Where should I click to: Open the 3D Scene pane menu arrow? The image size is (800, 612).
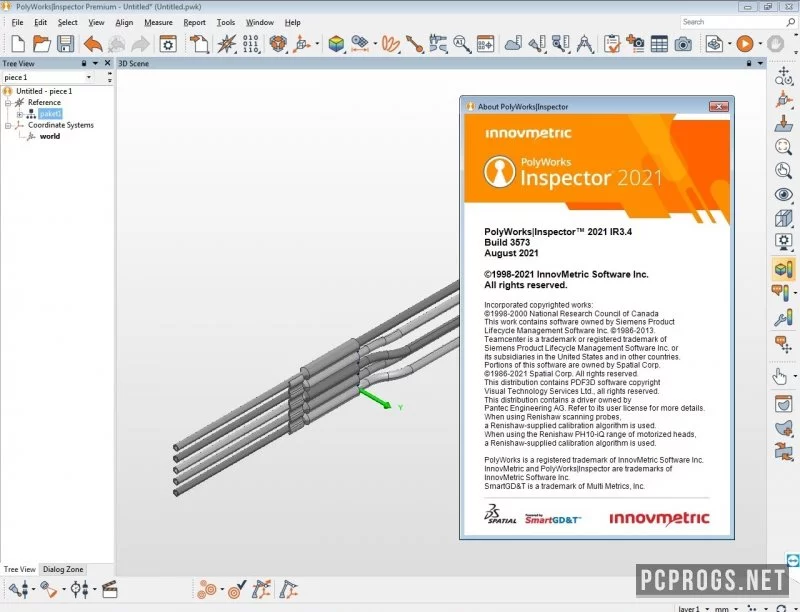pos(760,63)
